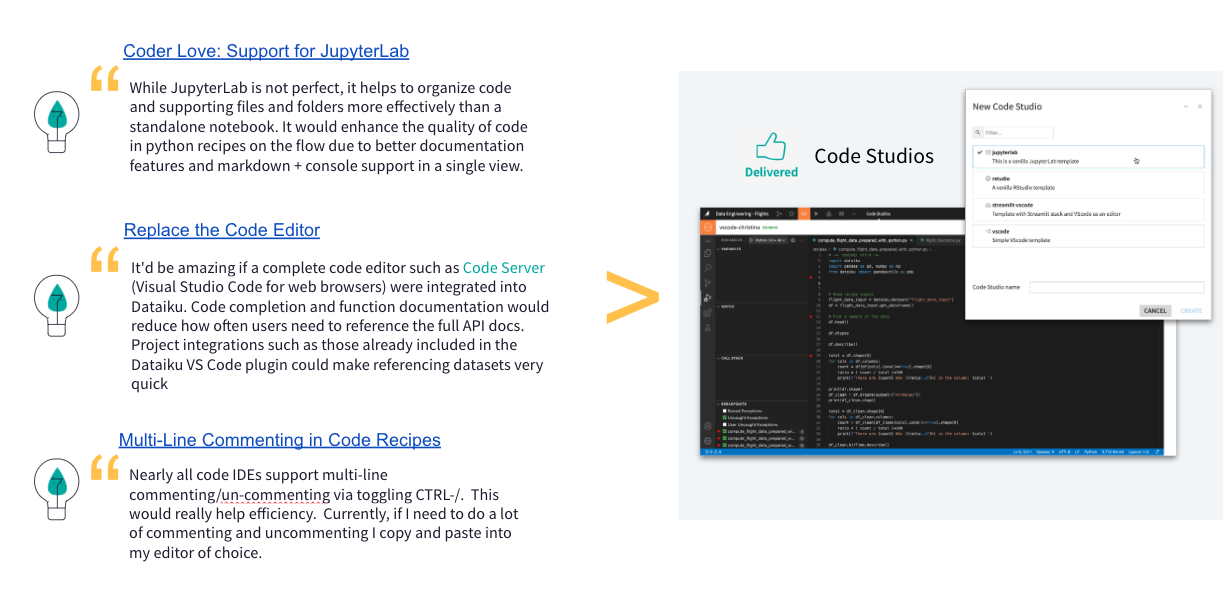
Task: Open the debug launch.json gear icon
Action: pos(793,240)
